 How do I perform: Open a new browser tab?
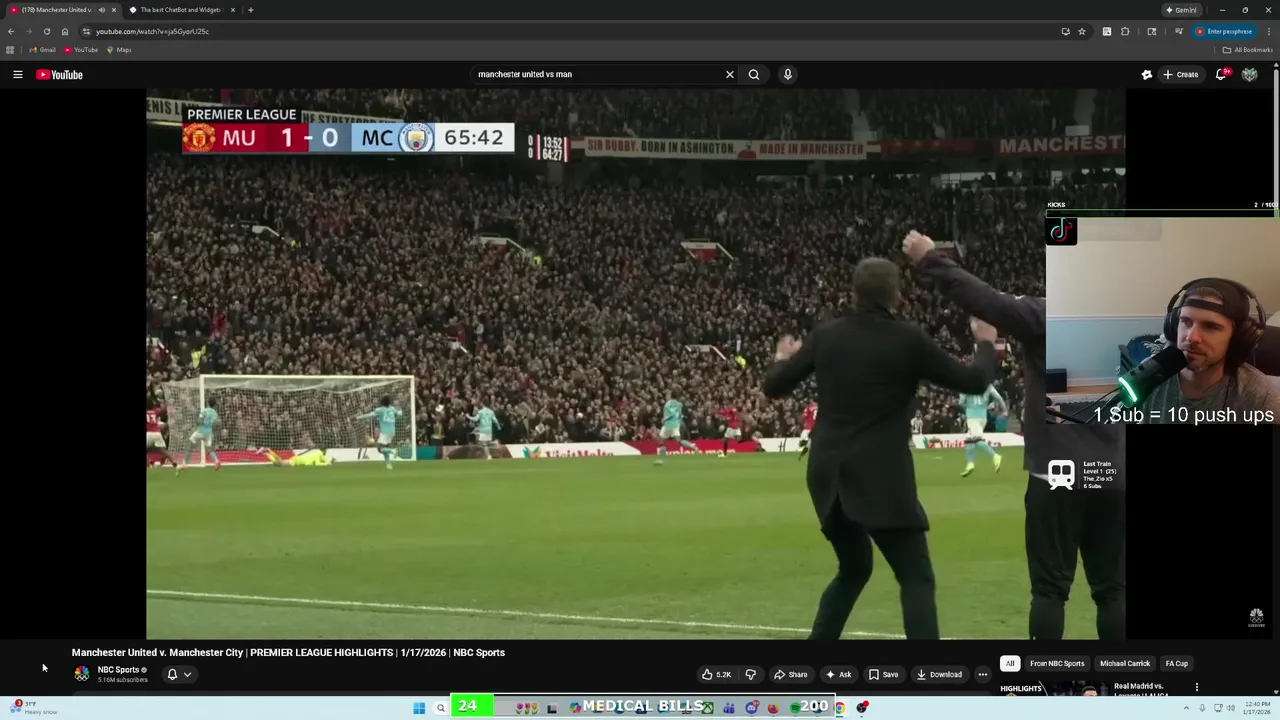[x=250, y=10]
